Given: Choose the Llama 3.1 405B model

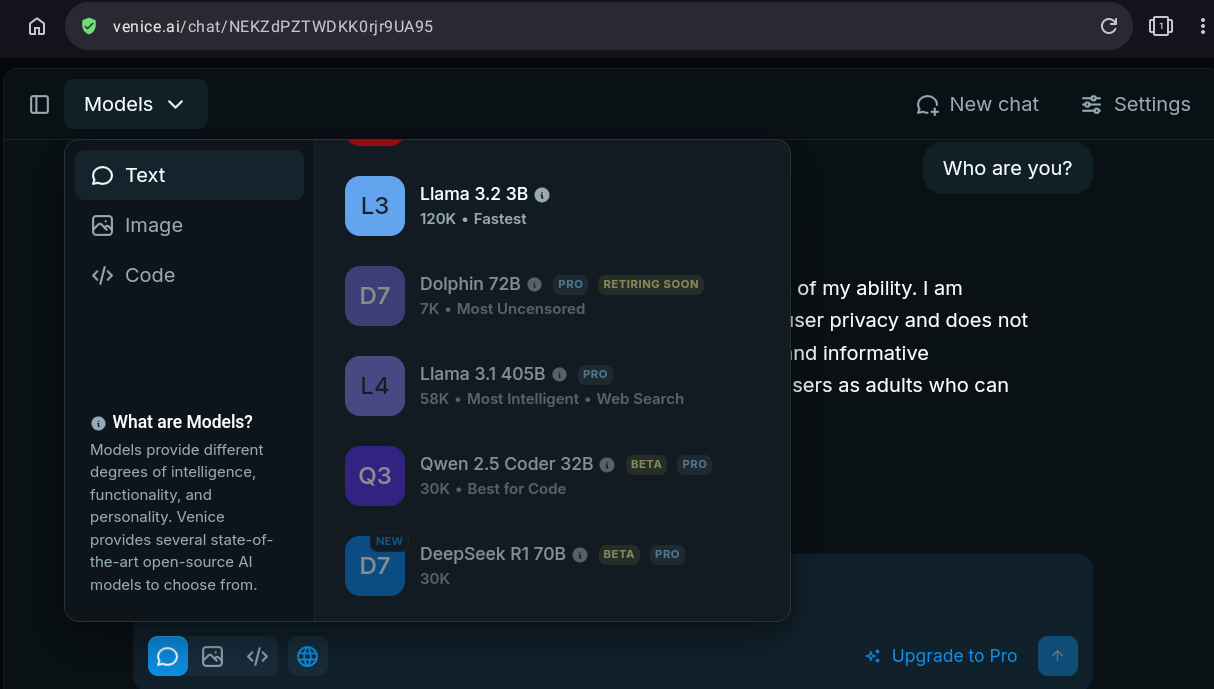Looking at the screenshot, I should coord(552,386).
